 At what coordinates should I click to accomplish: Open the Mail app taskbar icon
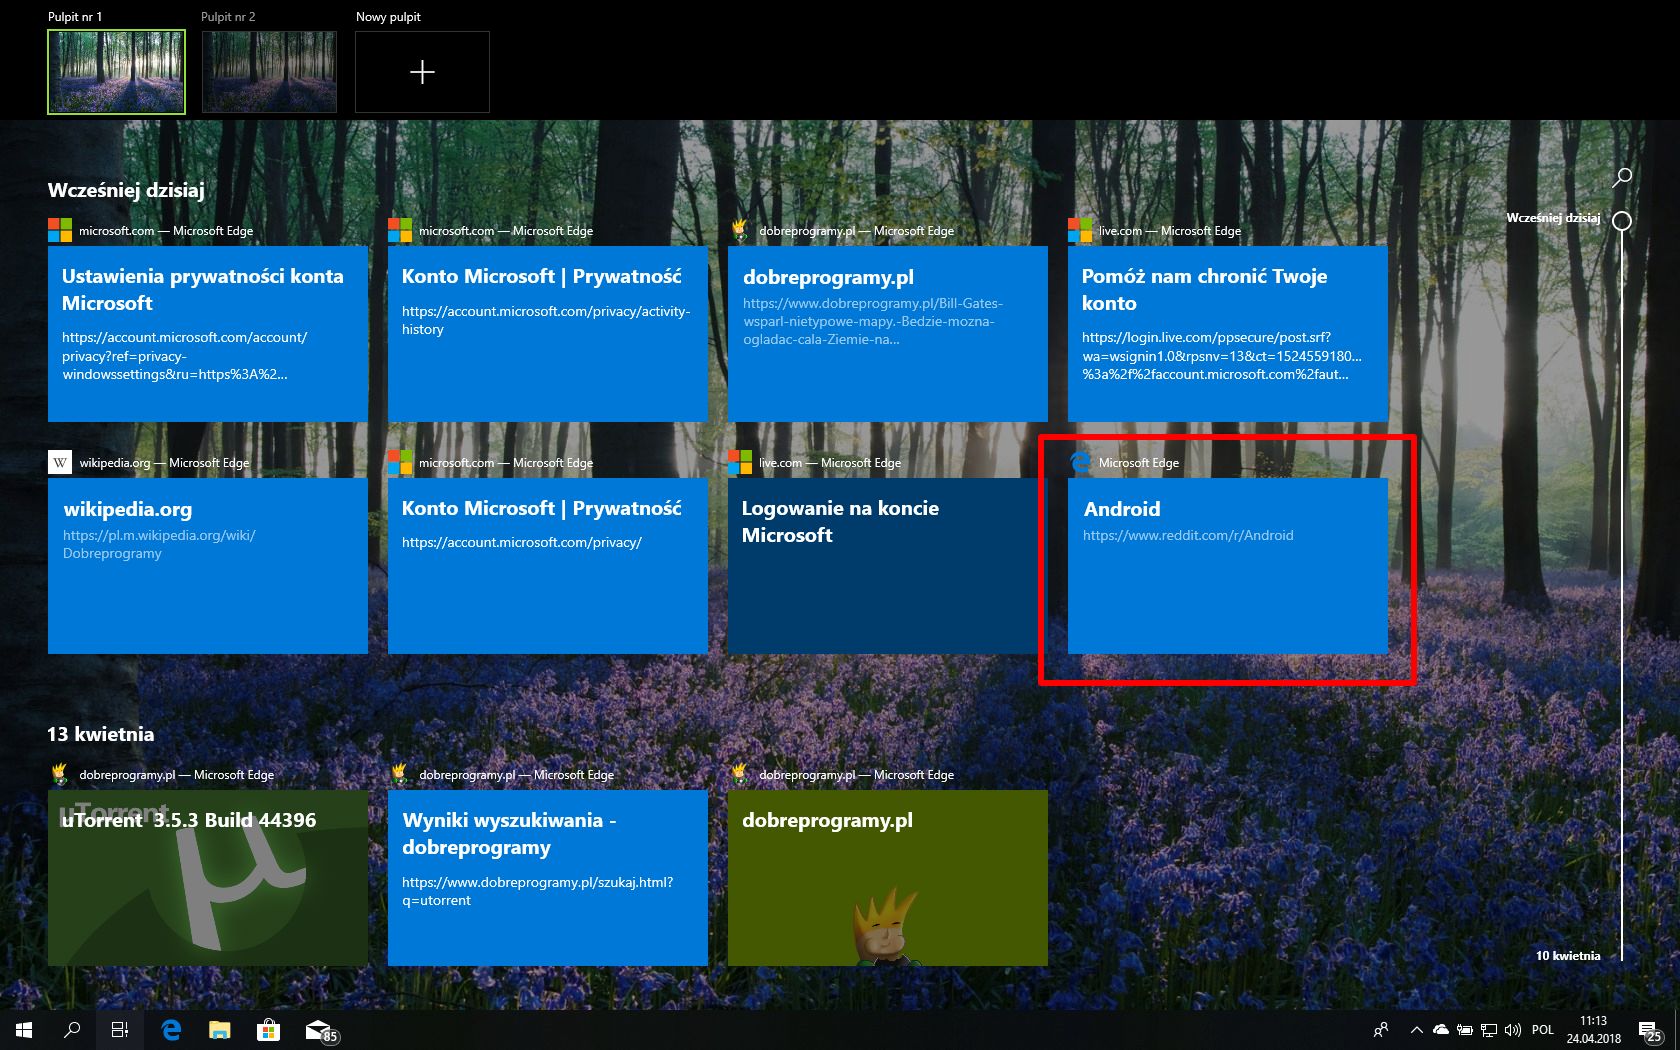pyautogui.click(x=320, y=1030)
